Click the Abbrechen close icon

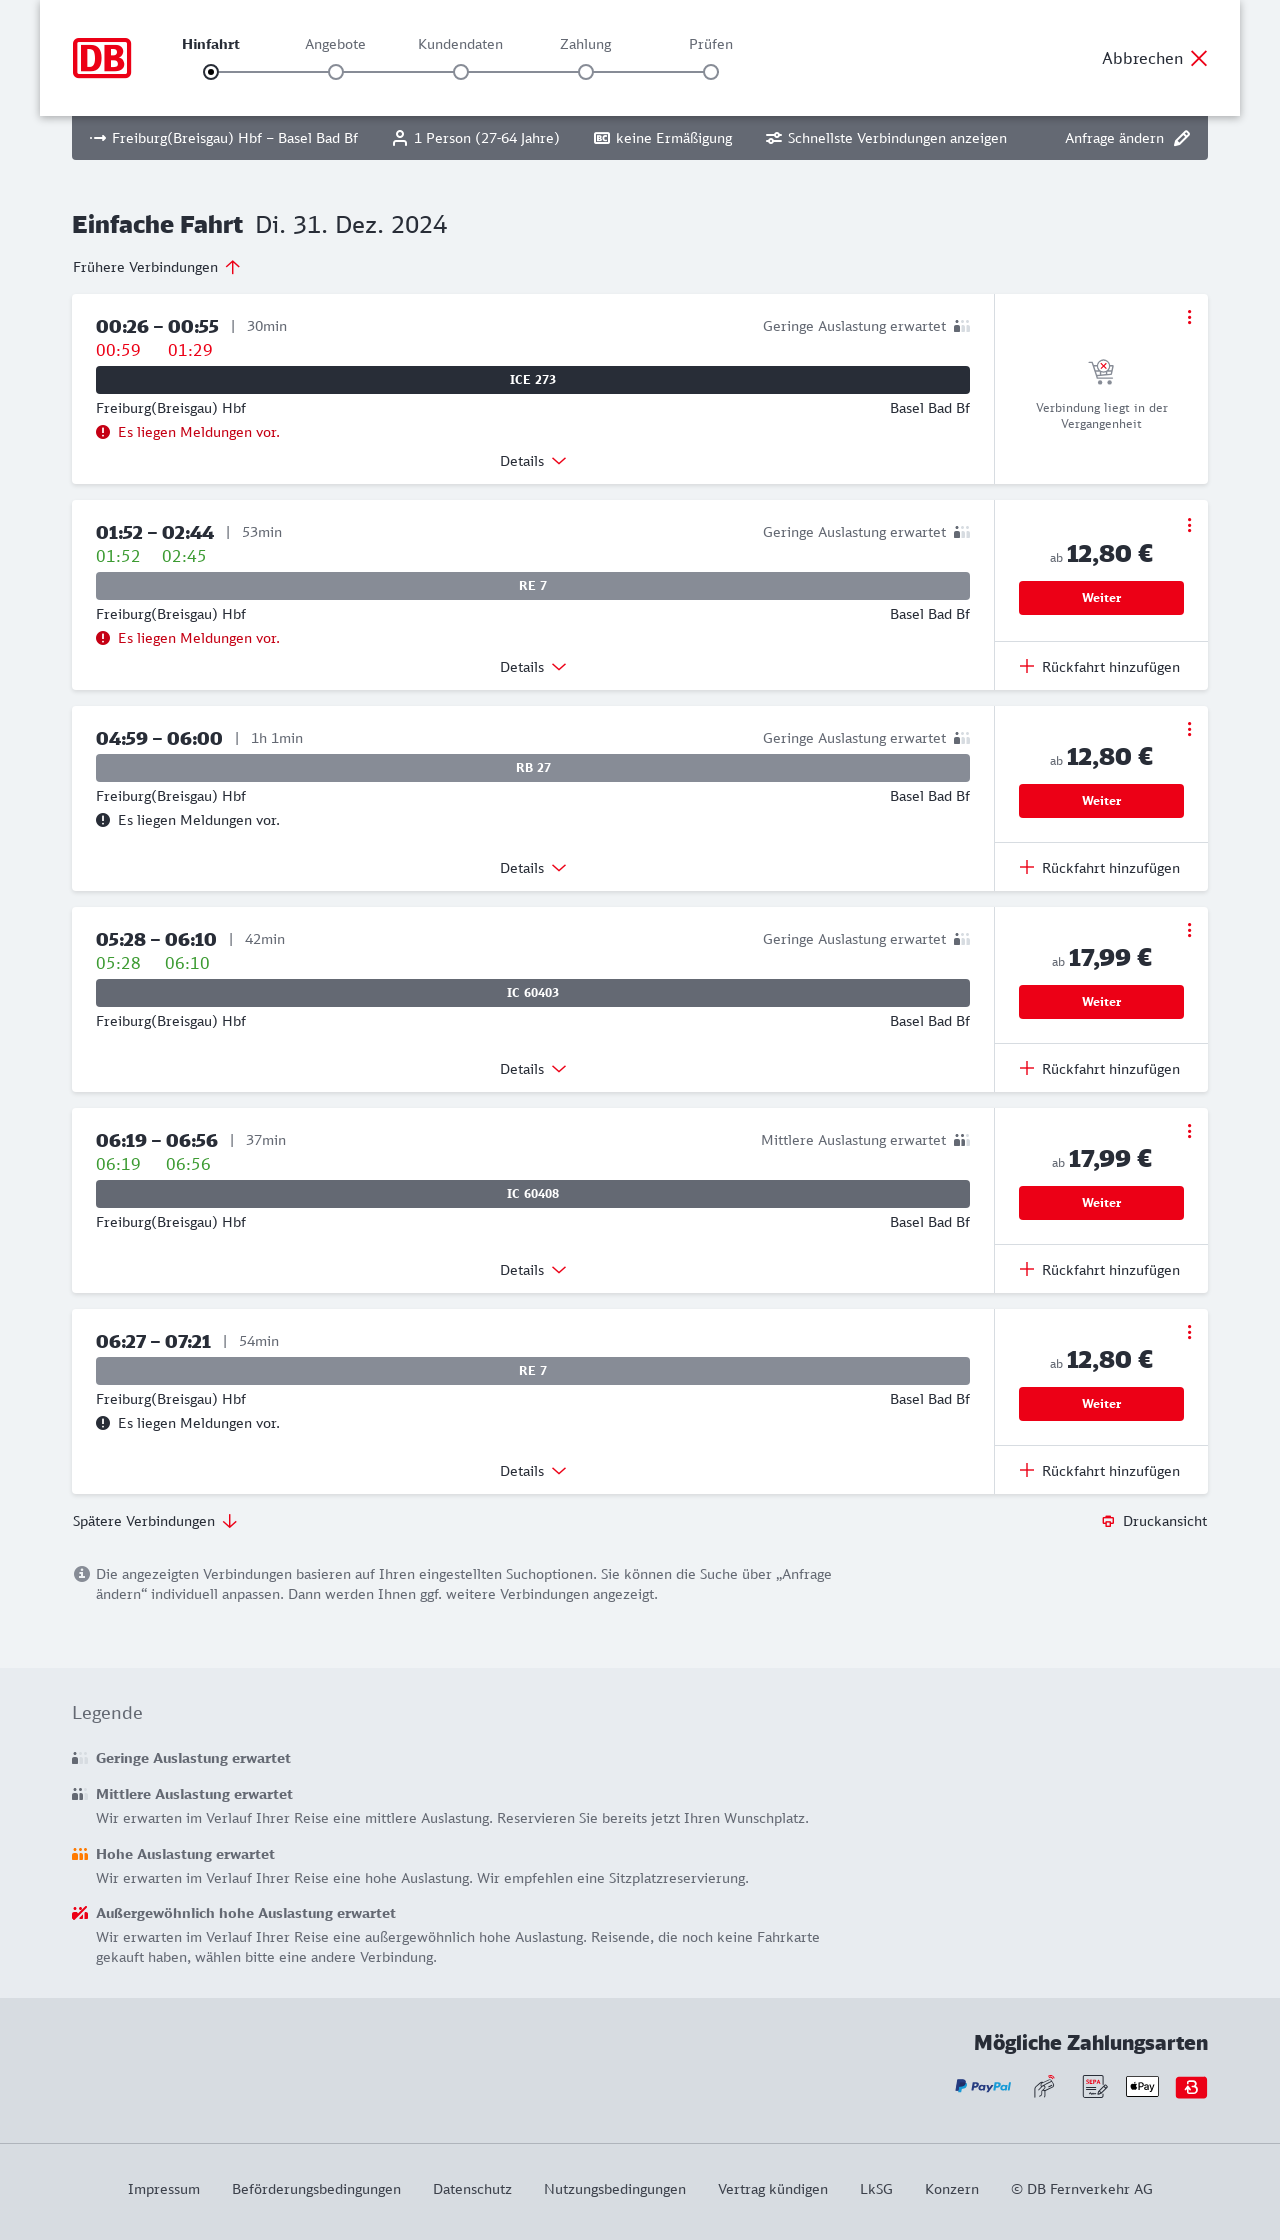[x=1199, y=58]
